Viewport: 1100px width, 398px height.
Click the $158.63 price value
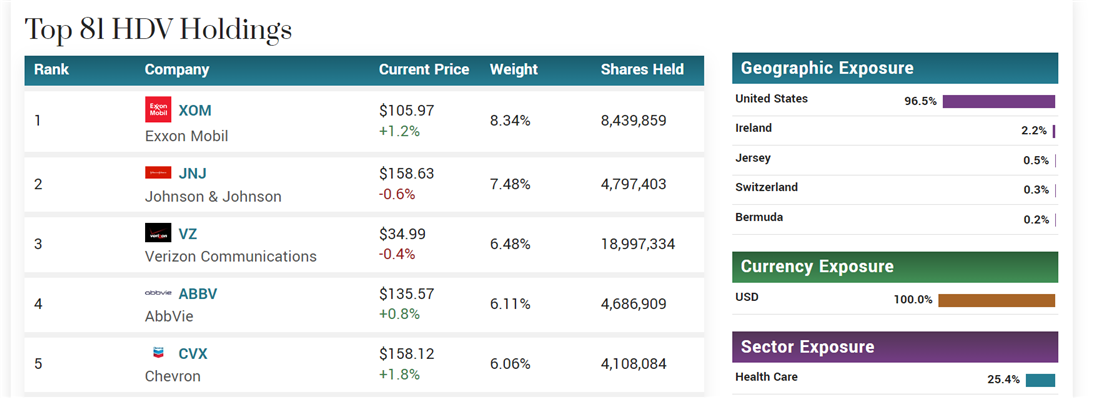[x=407, y=173]
